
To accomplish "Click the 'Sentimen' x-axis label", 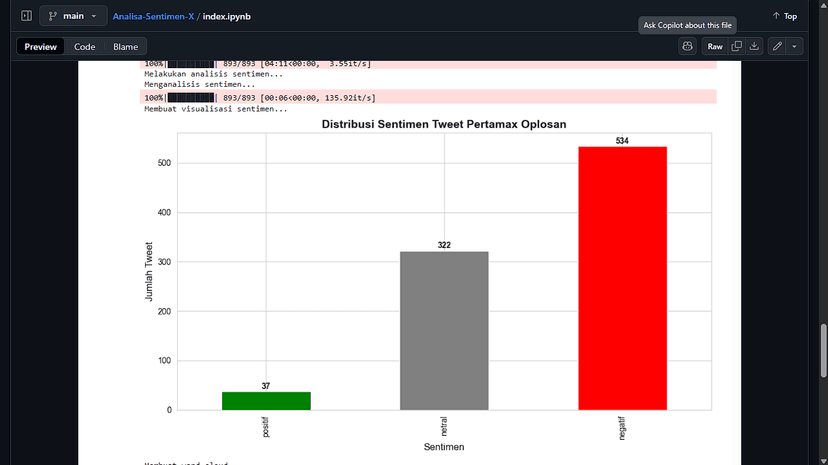I will click(x=444, y=447).
